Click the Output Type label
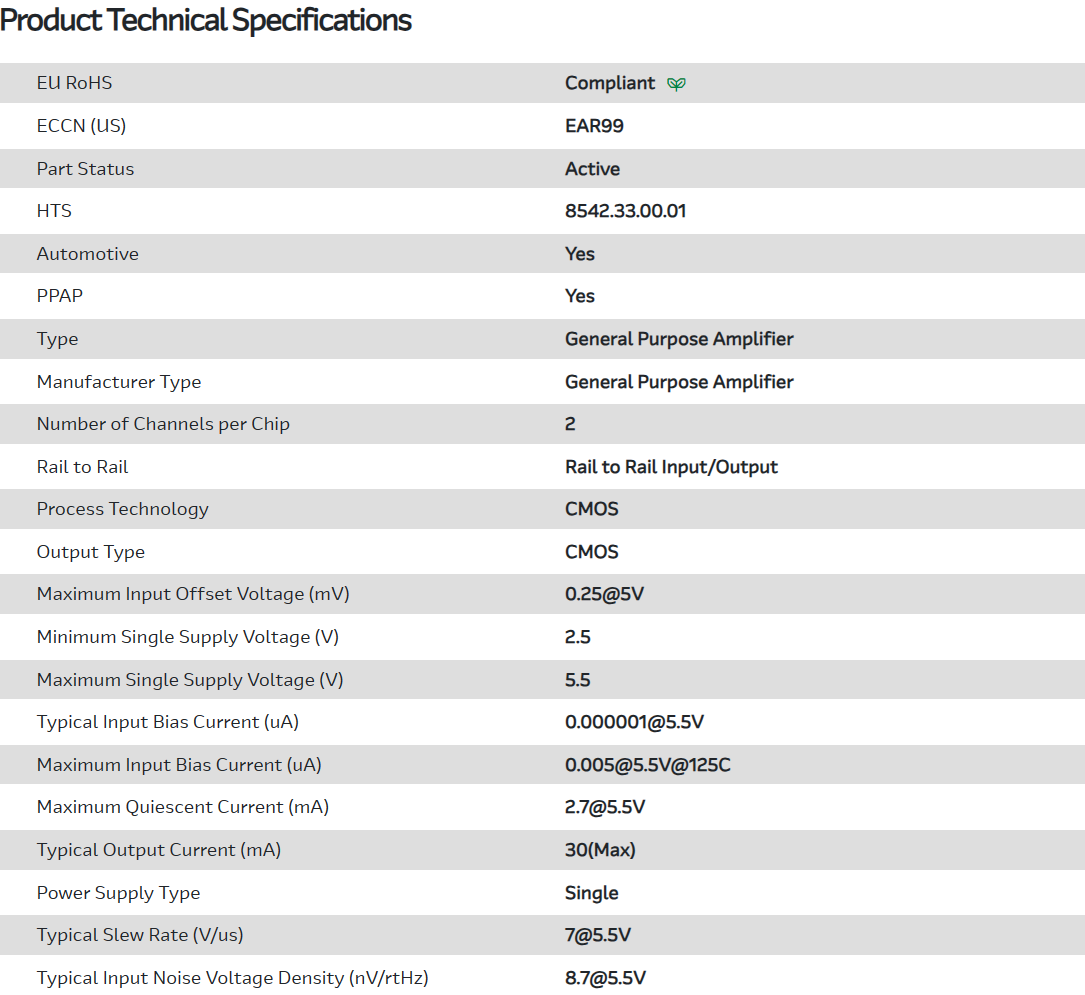This screenshot has height=995, width=1085. point(91,552)
